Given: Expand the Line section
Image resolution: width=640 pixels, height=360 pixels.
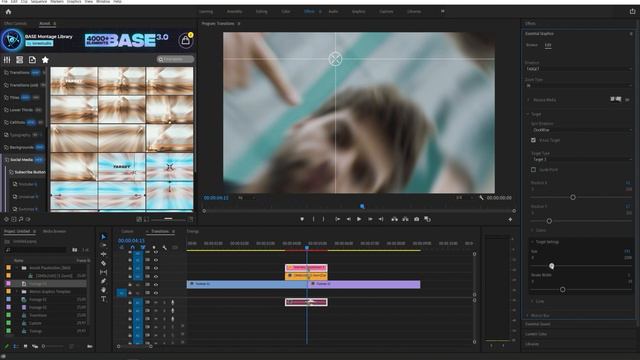Looking at the screenshot, I should coord(532,301).
